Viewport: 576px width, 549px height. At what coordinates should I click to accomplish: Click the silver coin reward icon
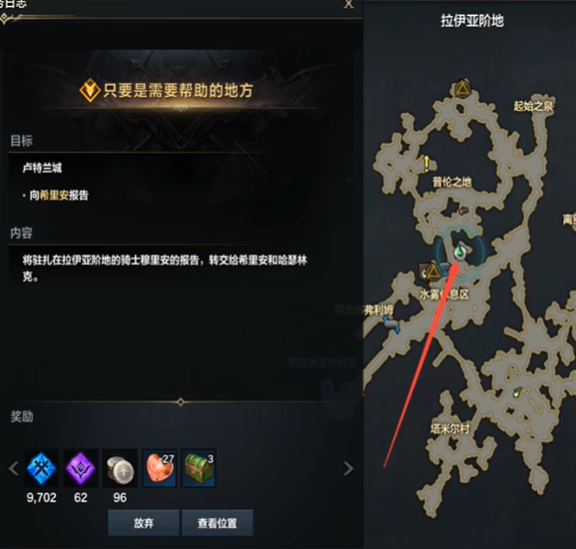coord(120,468)
